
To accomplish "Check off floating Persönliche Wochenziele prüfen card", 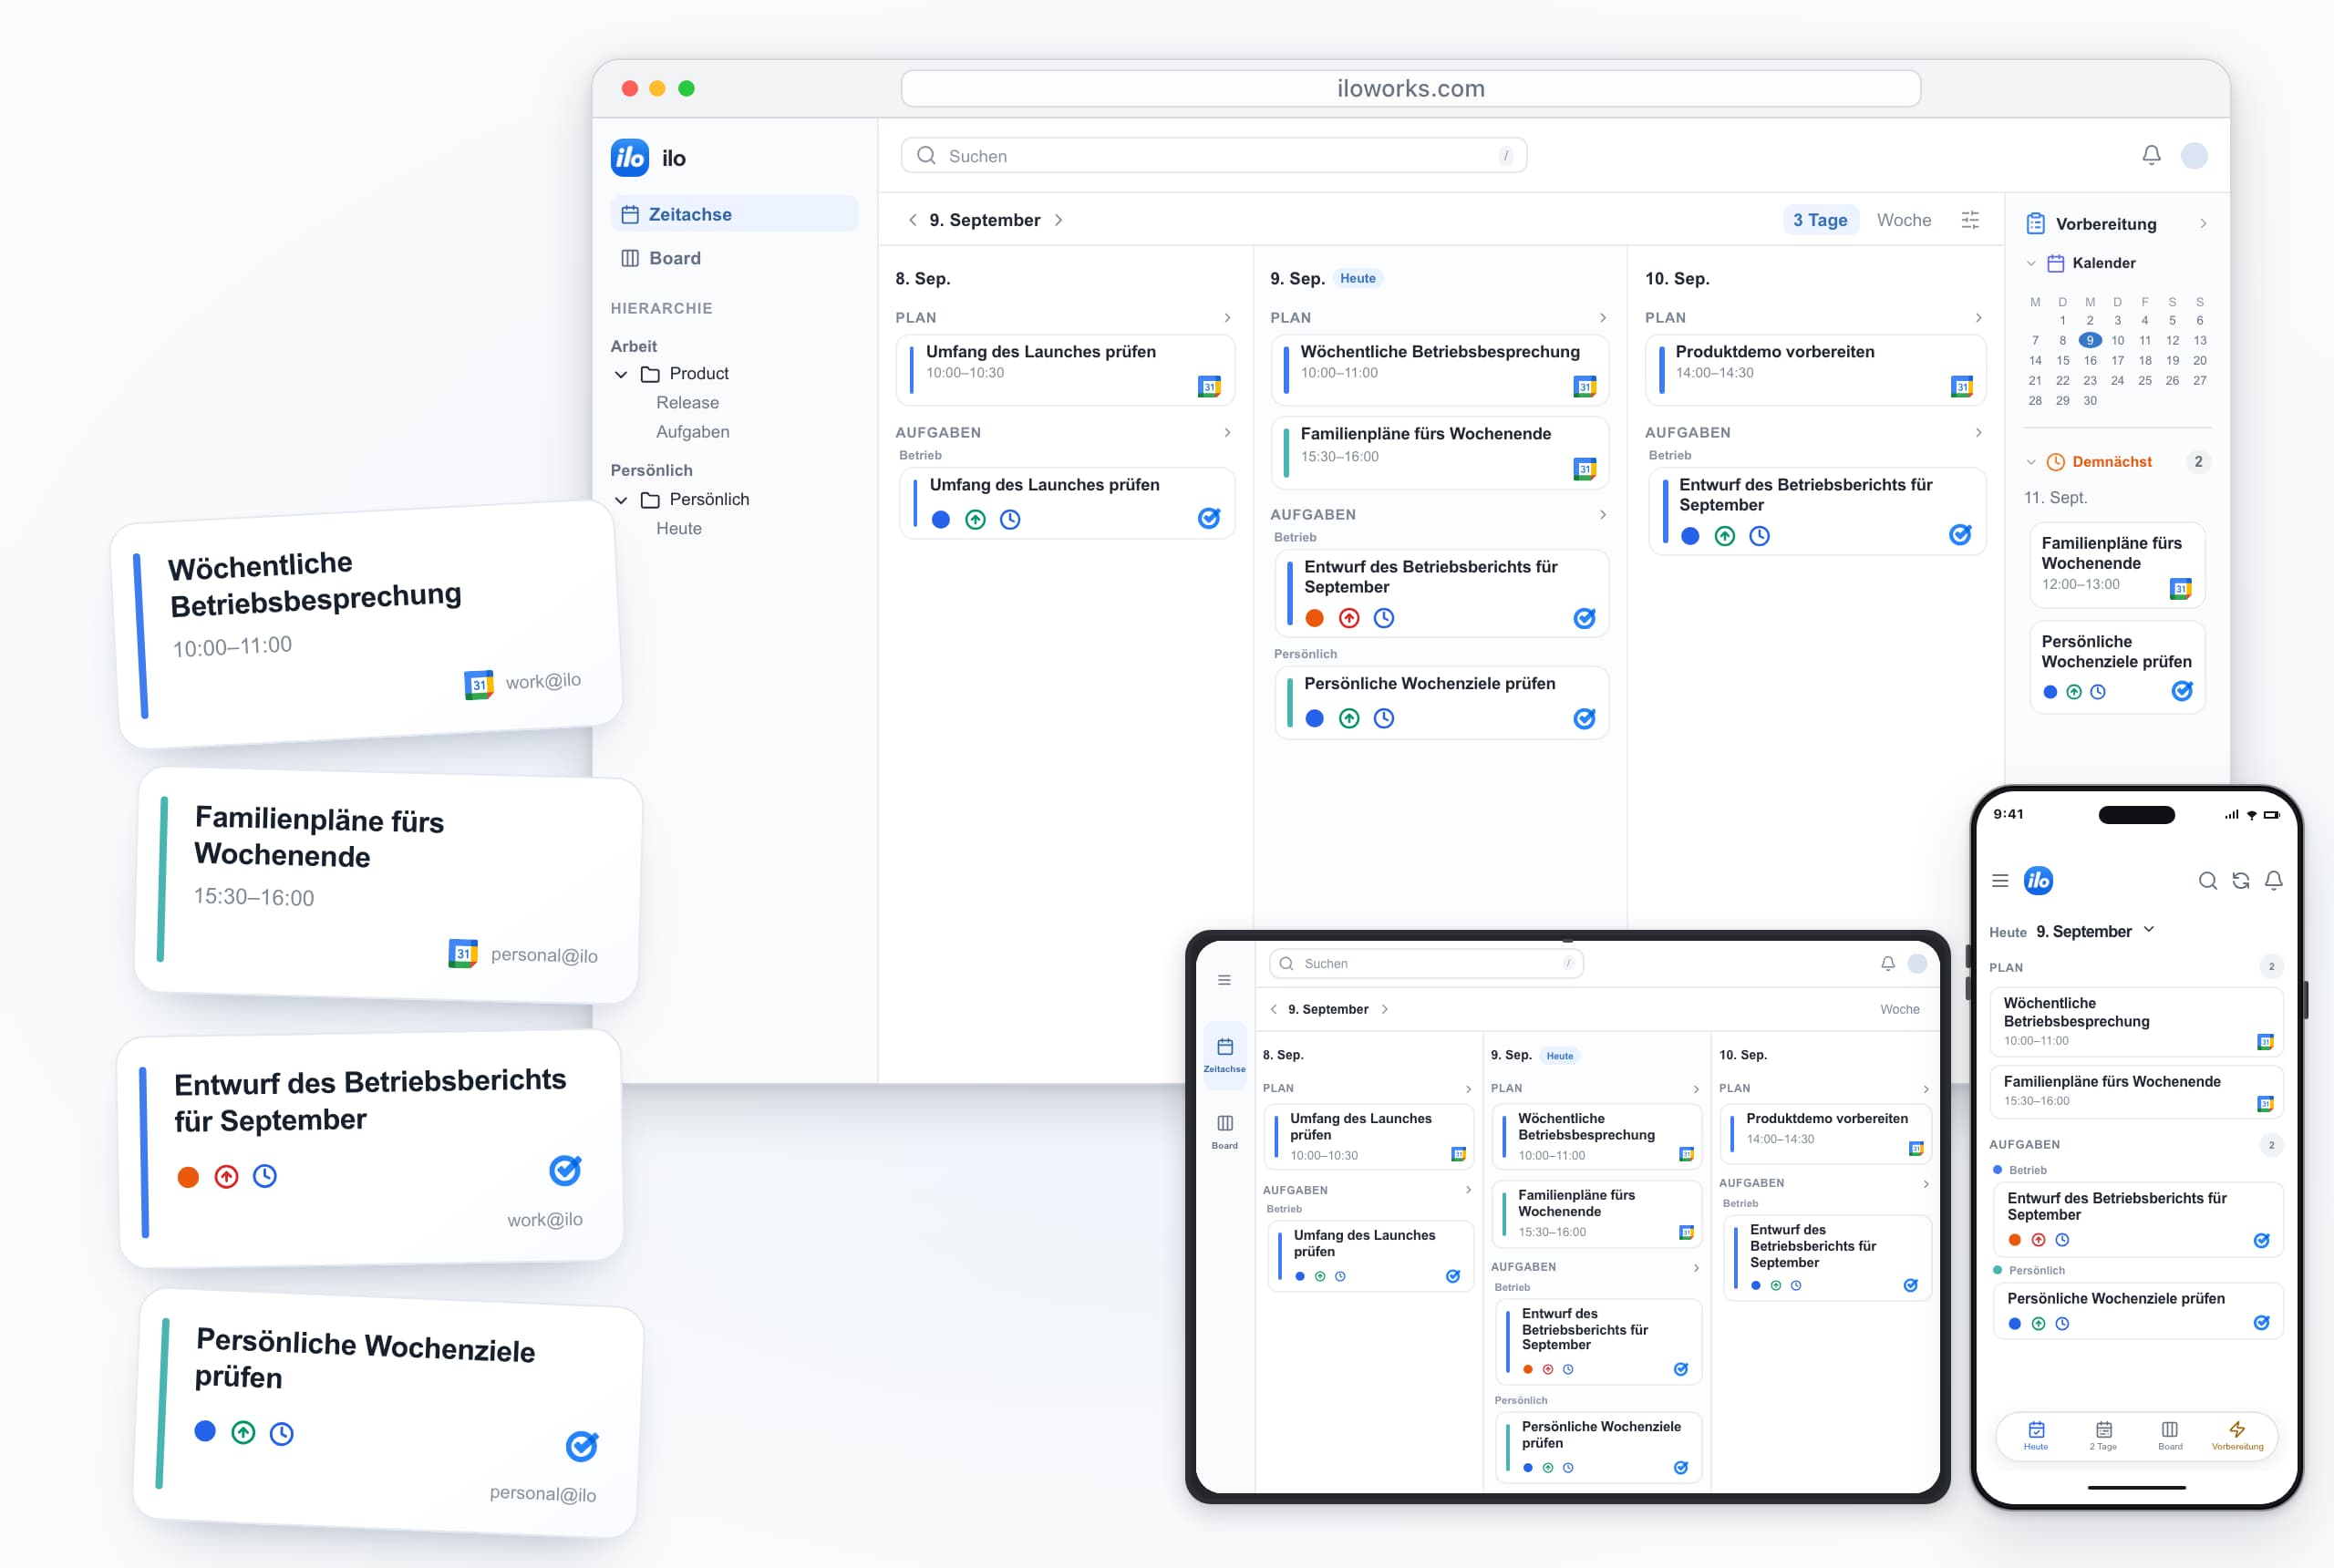I will pyautogui.click(x=582, y=1446).
